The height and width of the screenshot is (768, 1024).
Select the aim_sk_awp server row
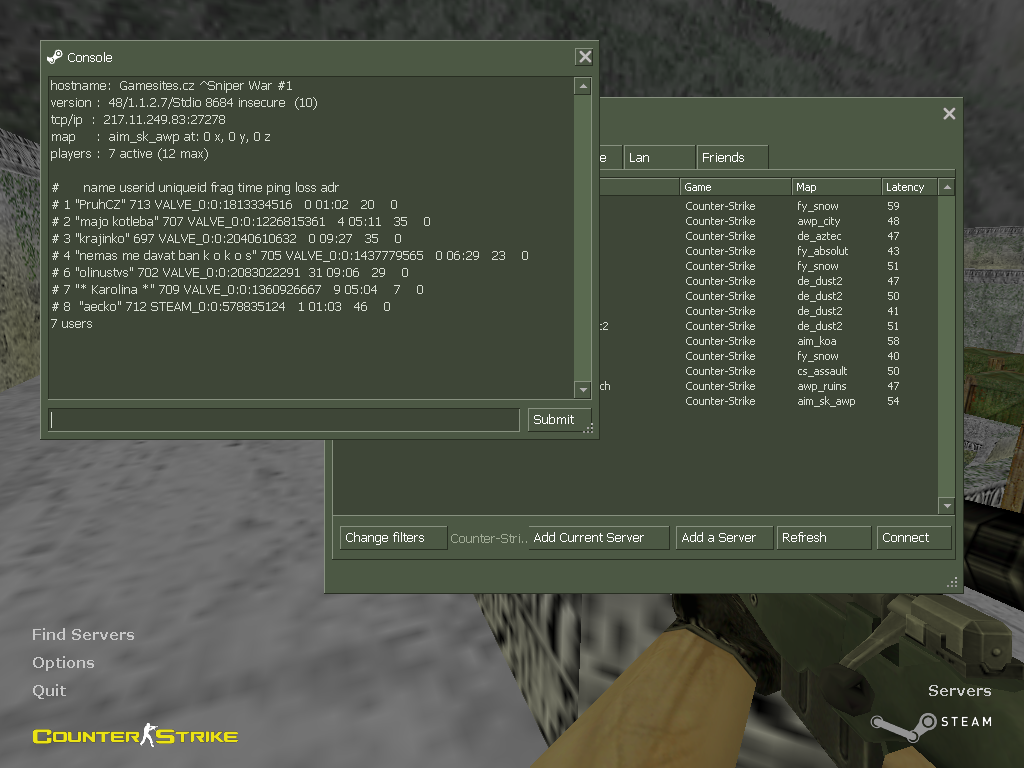pyautogui.click(x=769, y=402)
